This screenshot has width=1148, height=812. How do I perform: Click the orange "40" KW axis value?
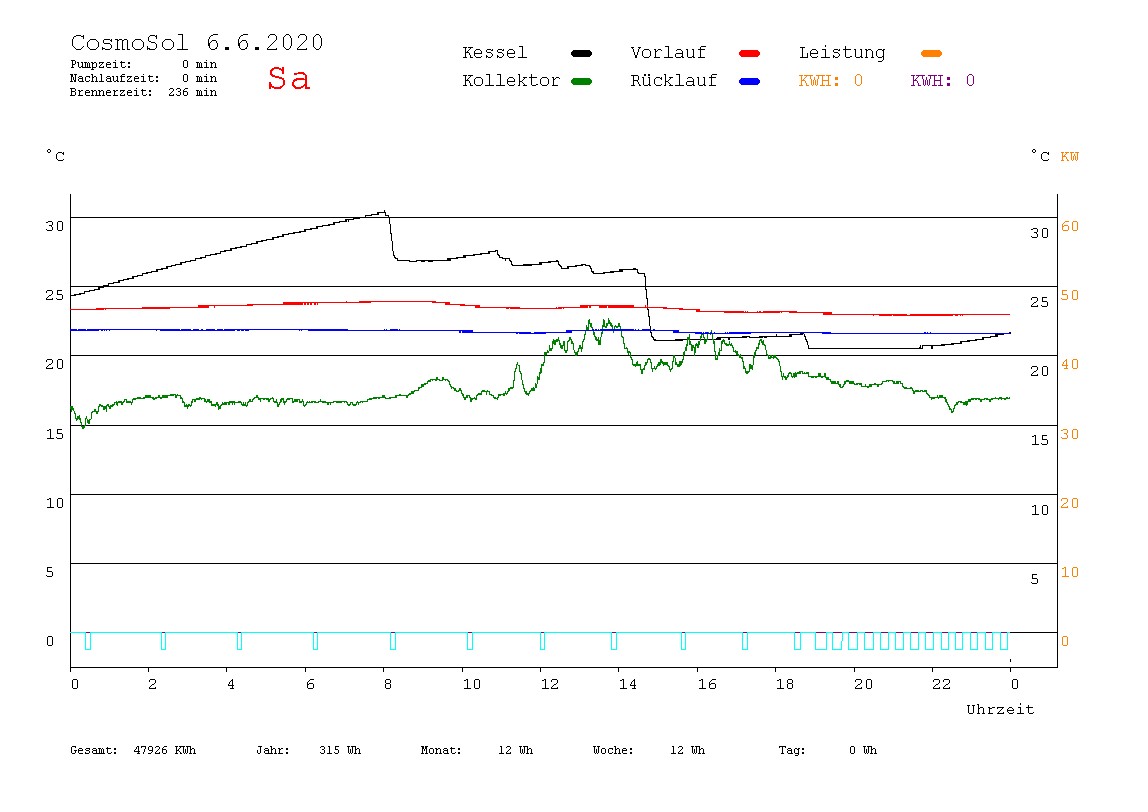pos(1070,364)
